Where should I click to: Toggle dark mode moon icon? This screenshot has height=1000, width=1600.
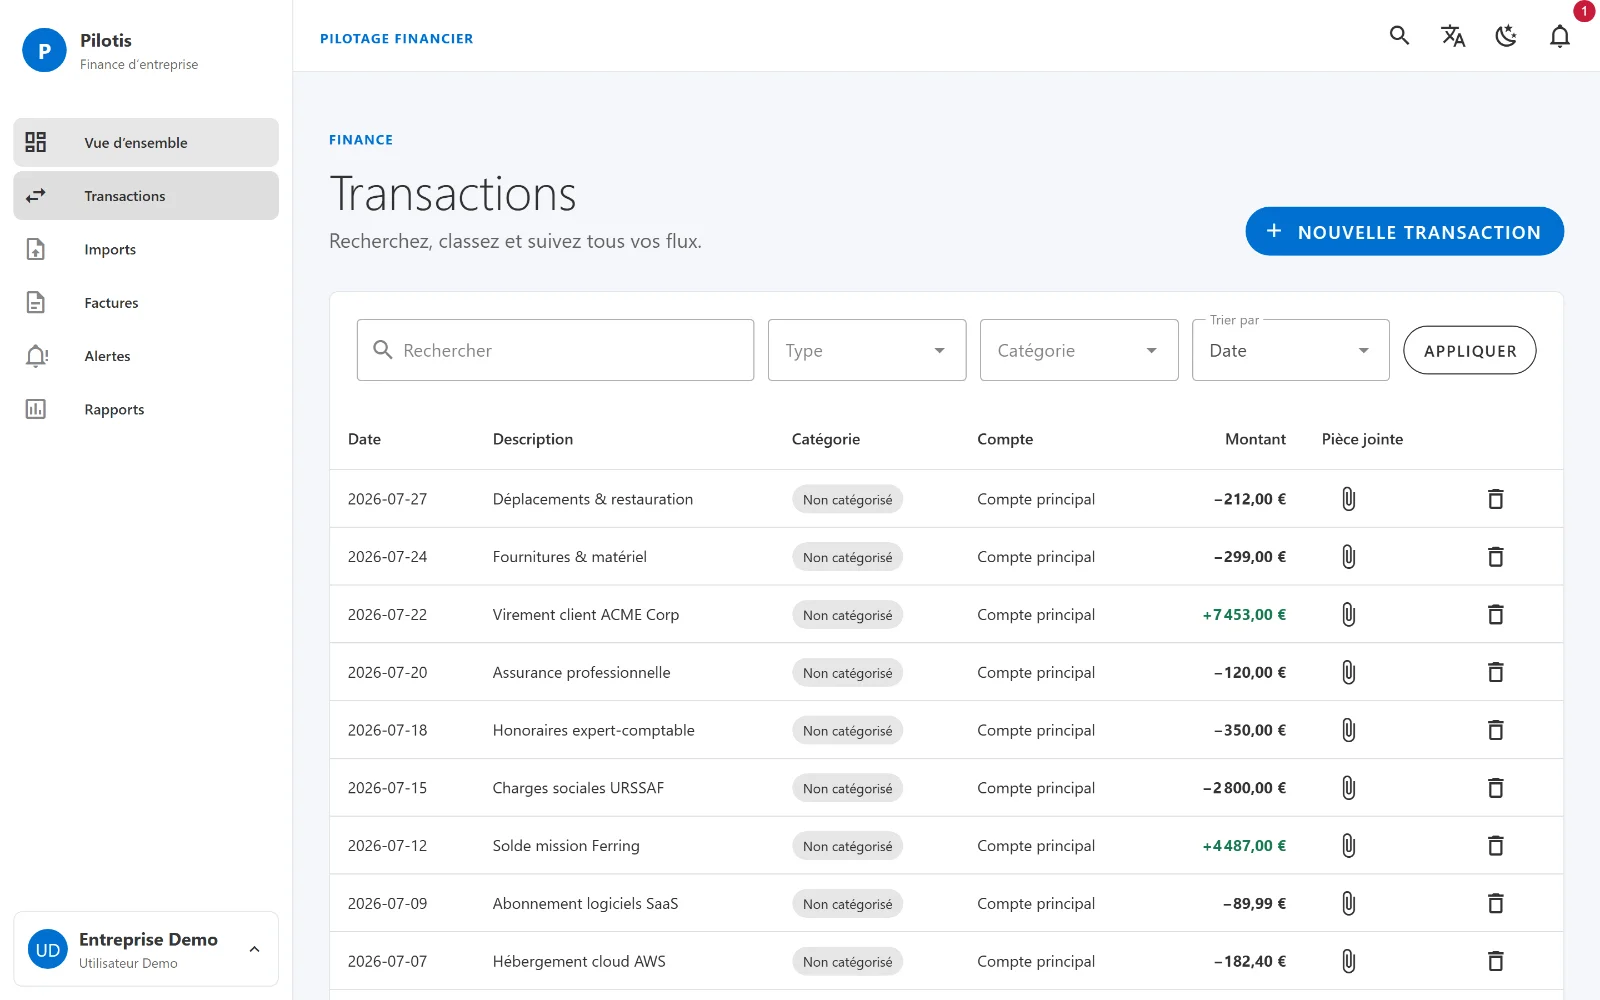[x=1506, y=36]
